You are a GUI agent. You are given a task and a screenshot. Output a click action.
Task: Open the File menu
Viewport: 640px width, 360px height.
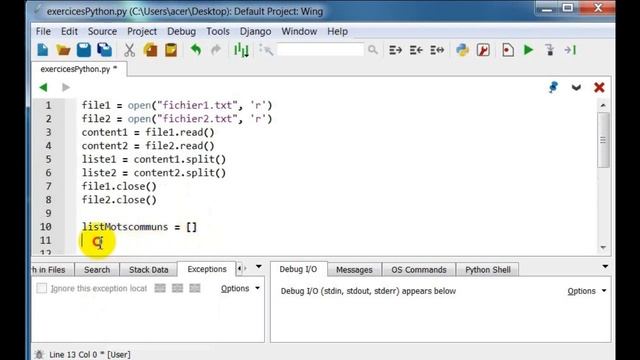[x=43, y=31]
